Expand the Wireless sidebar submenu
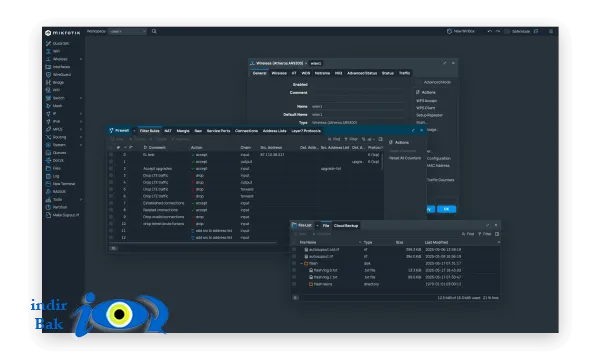600x360 pixels. click(81, 59)
